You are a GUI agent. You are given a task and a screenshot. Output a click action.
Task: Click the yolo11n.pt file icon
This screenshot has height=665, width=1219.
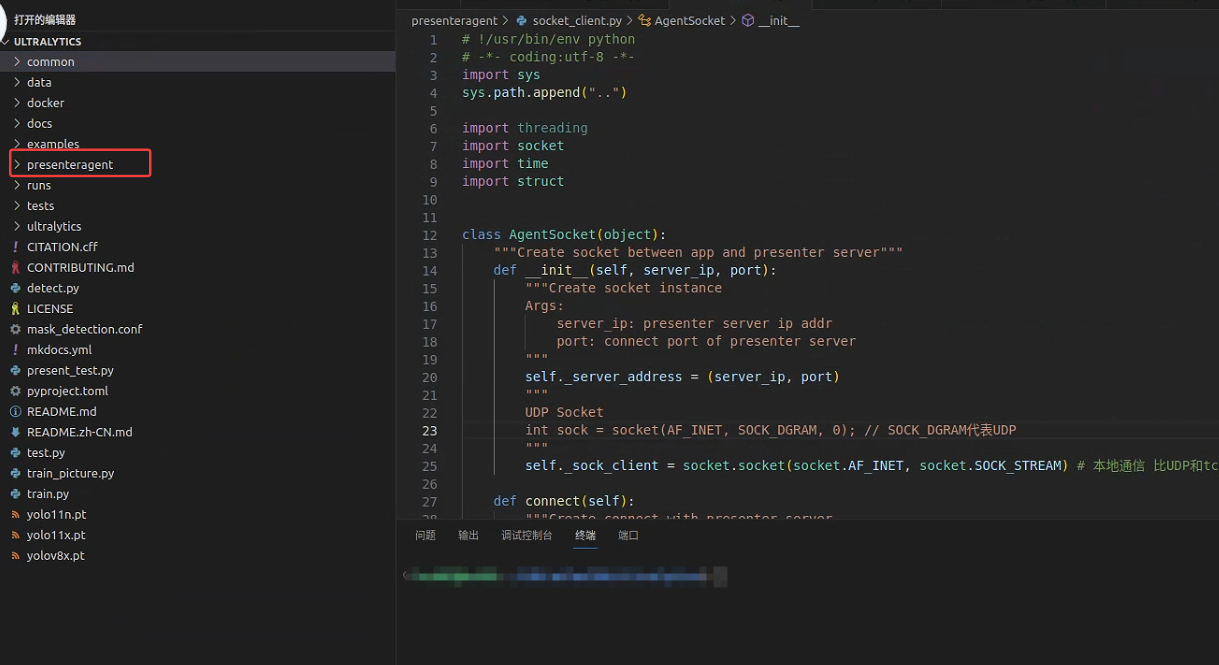pos(15,514)
